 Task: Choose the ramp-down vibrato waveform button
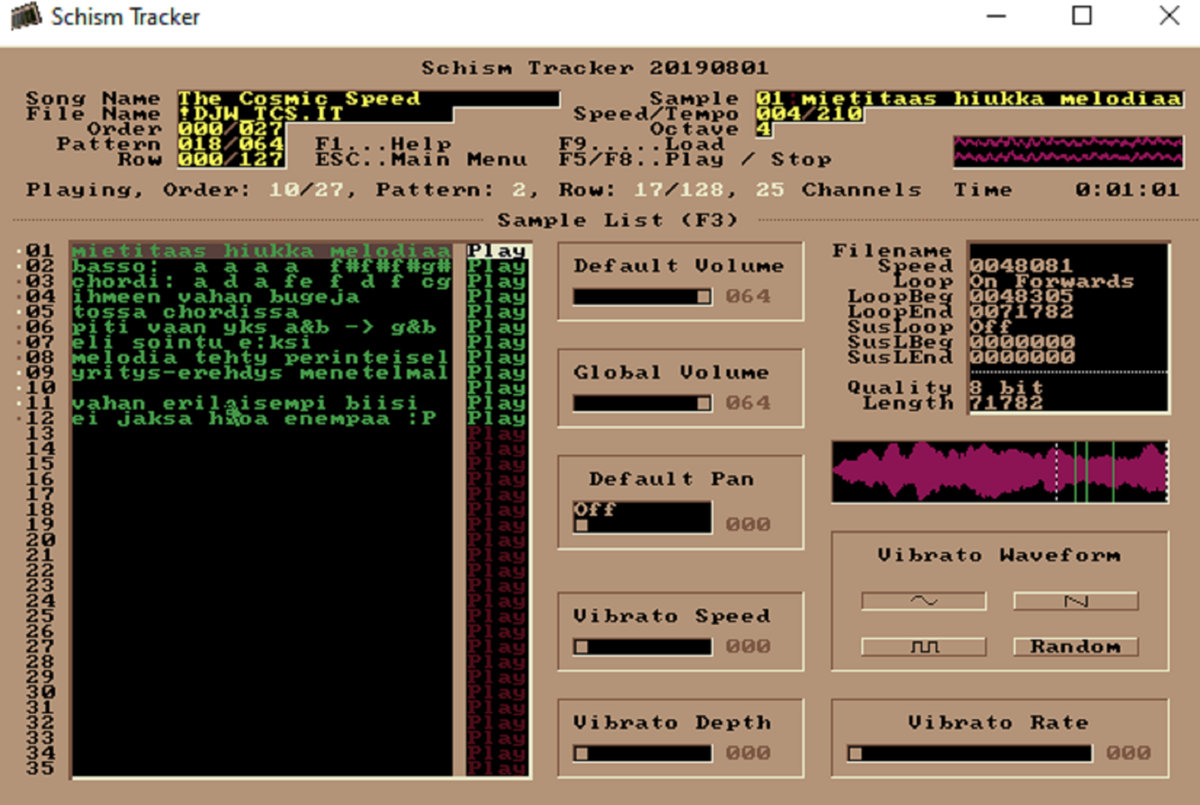[x=1075, y=601]
